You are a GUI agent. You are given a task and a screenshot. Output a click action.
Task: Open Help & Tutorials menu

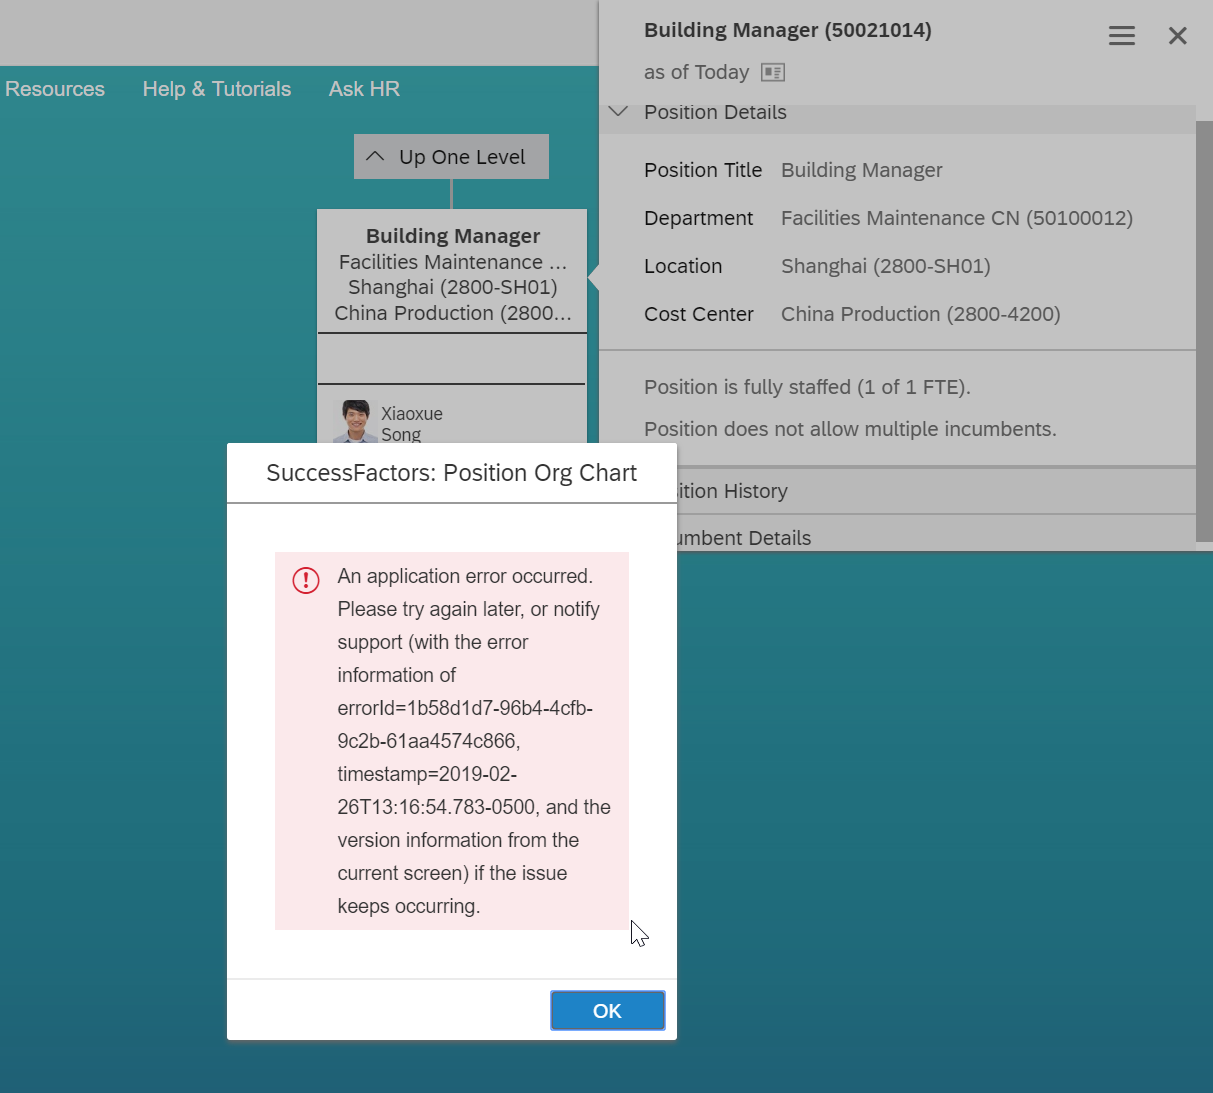pyautogui.click(x=217, y=89)
